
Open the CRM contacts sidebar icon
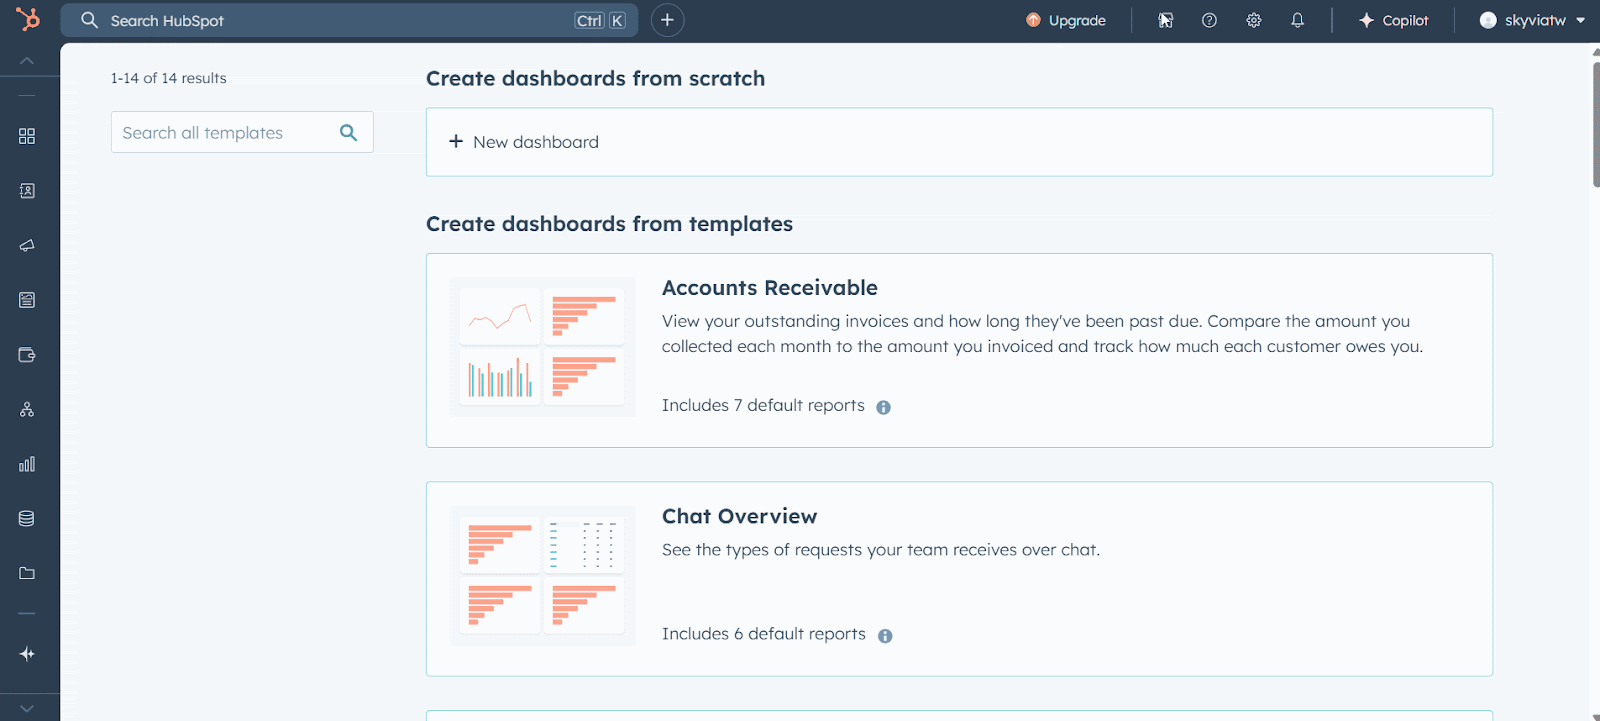27,190
